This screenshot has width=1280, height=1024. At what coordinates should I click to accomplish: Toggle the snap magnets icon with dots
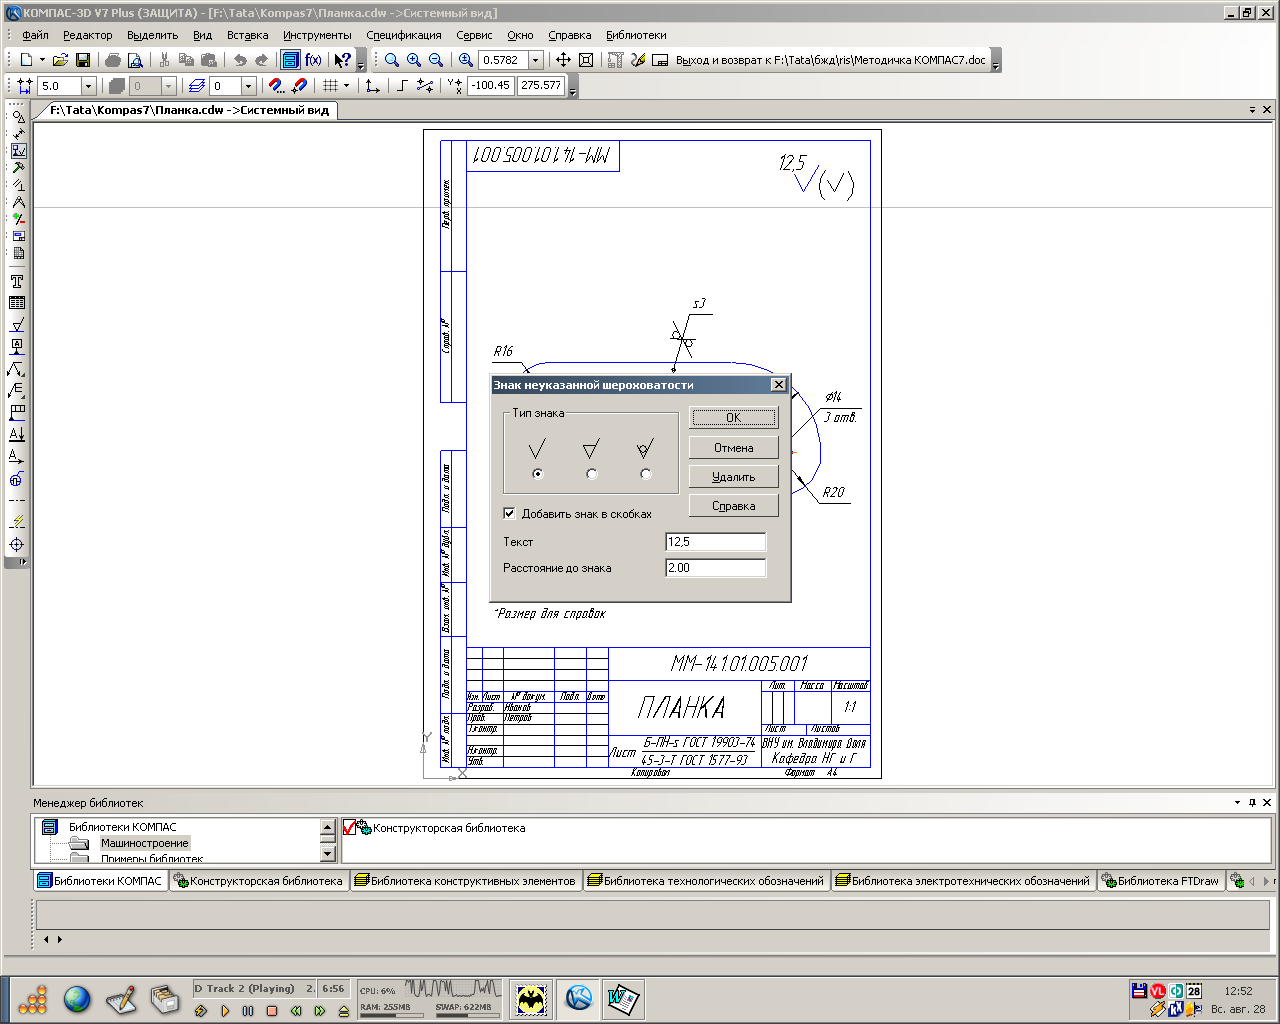click(276, 86)
